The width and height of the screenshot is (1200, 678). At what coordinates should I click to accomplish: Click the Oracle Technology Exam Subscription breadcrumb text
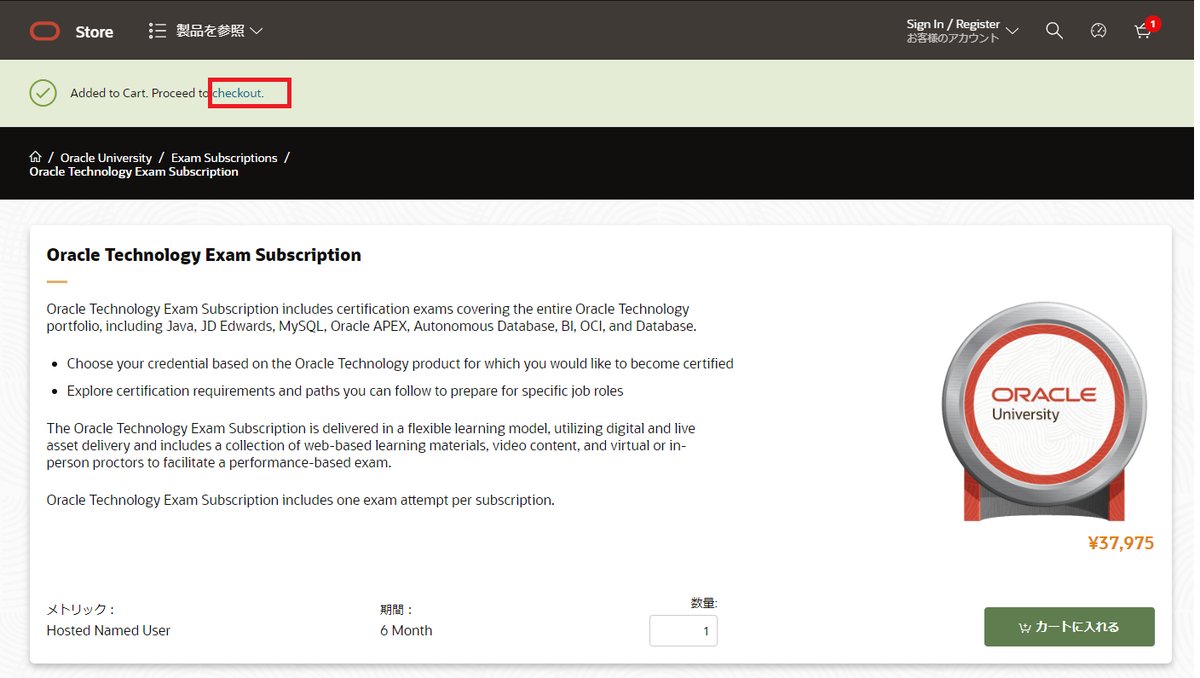pyautogui.click(x=134, y=172)
